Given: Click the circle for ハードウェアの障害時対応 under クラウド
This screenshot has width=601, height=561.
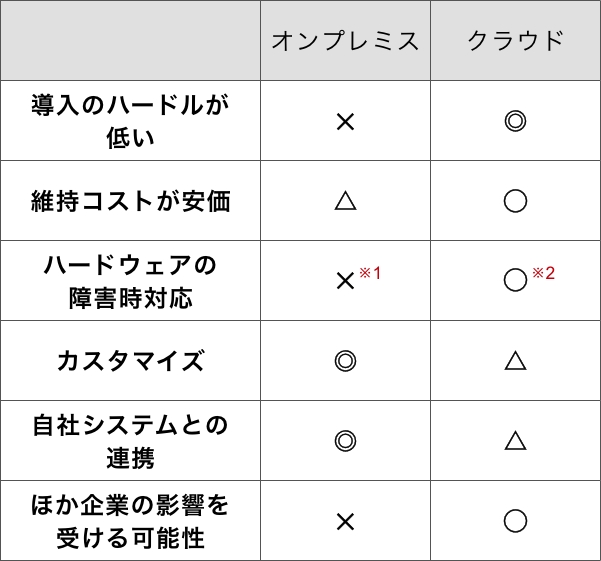Looking at the screenshot, I should click(x=515, y=281).
